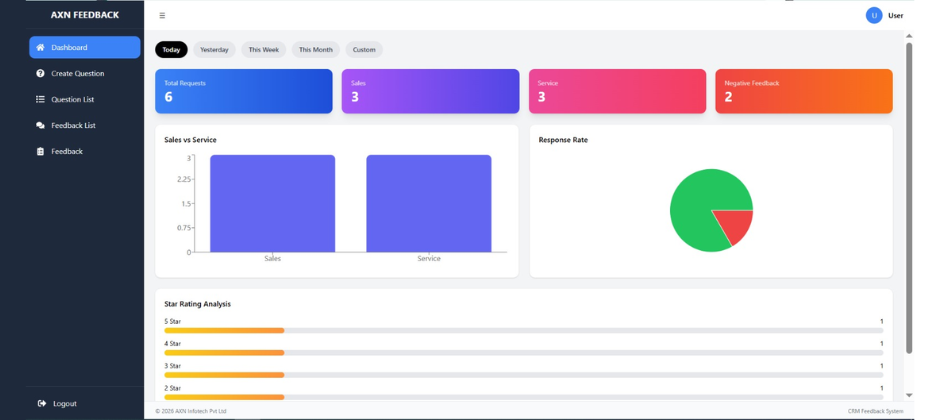Open the Negative Feedback card
Screen dimensions: 940x420
tap(803, 91)
